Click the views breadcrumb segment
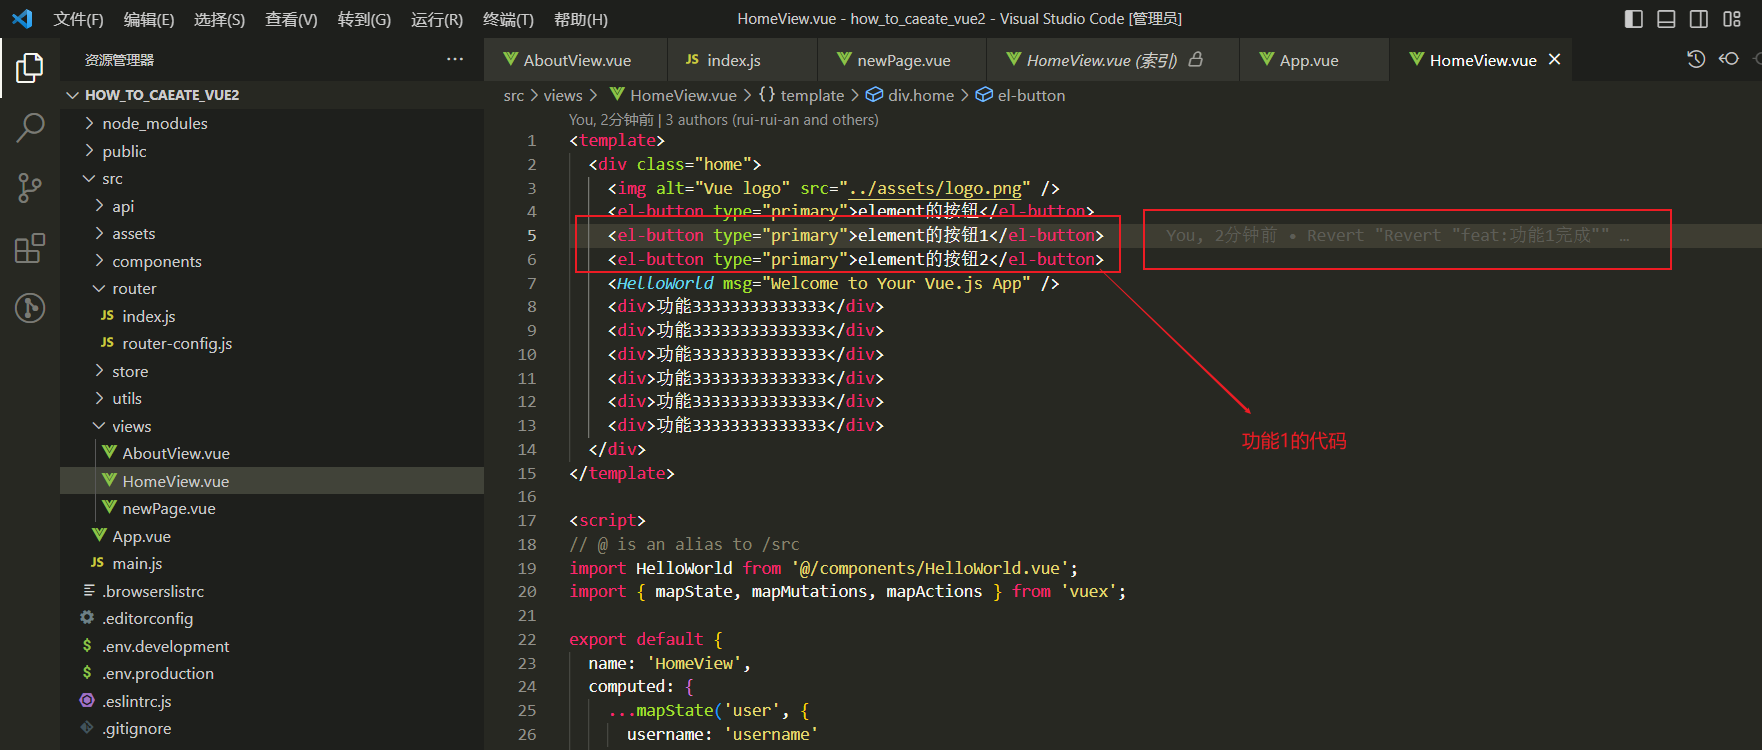1762x750 pixels. point(563,95)
